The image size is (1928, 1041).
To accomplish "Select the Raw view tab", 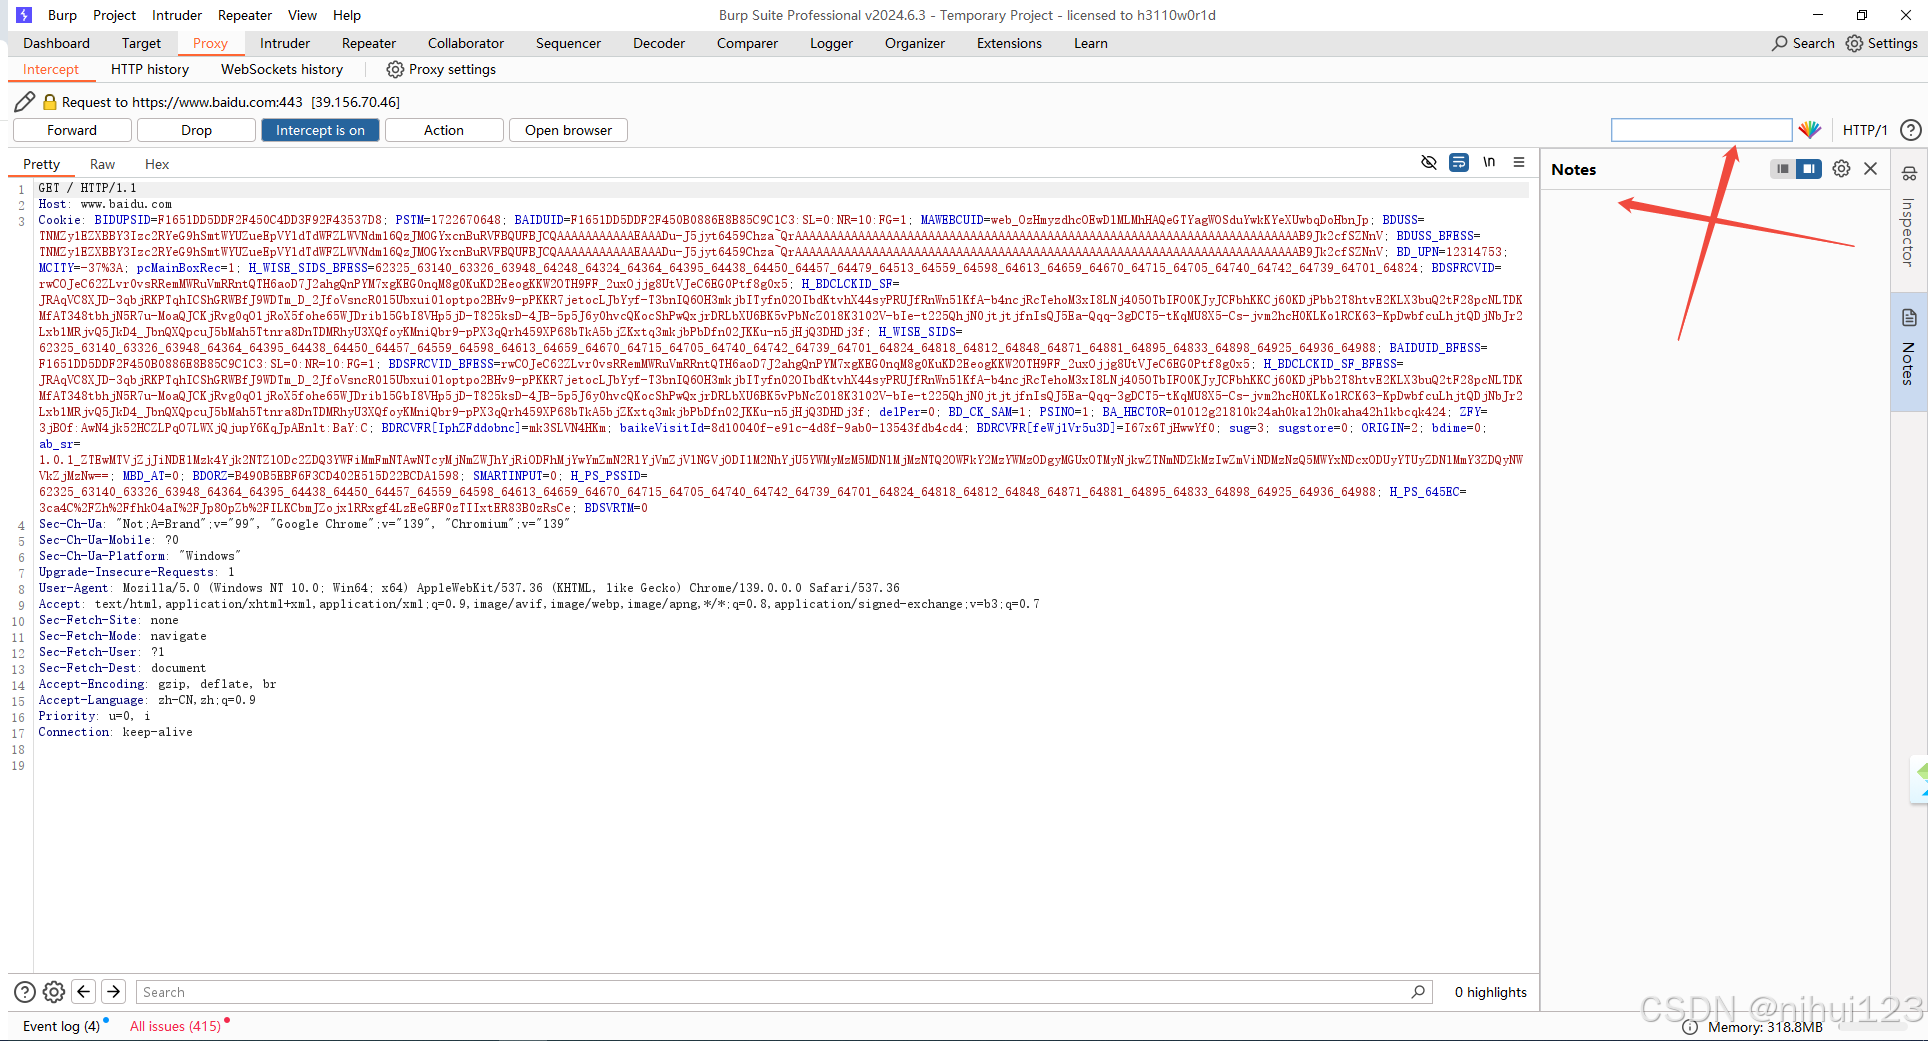I will click(x=102, y=164).
